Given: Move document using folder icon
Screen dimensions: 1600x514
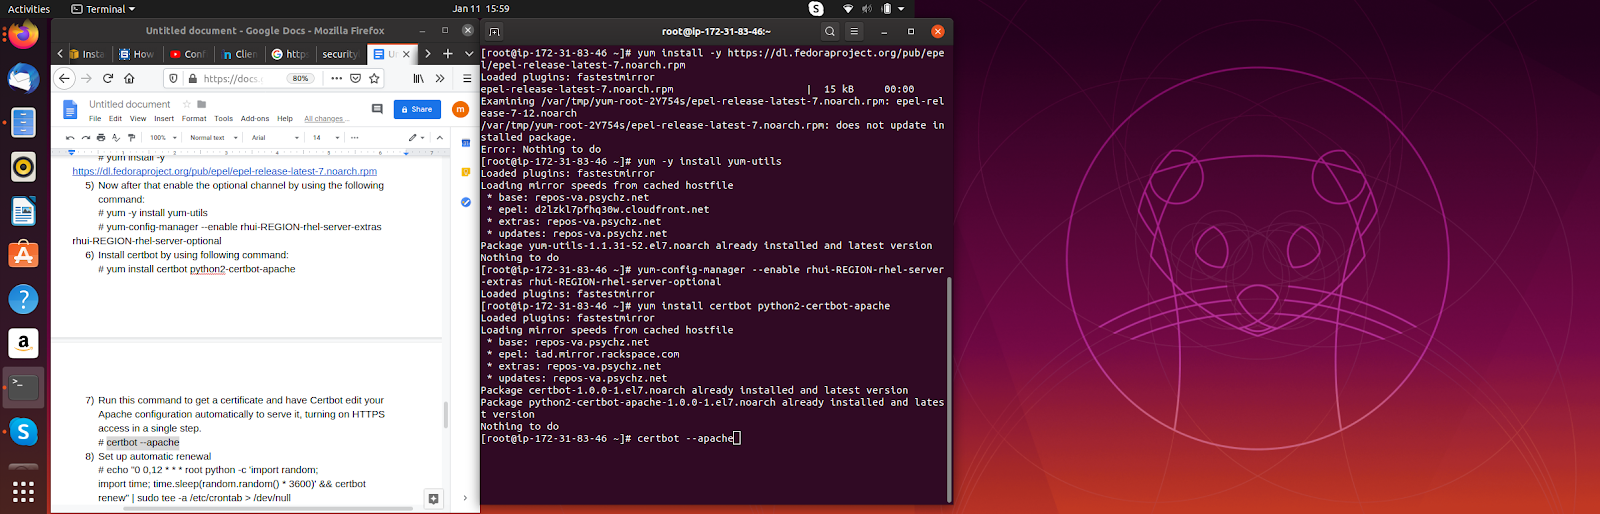Looking at the screenshot, I should click(x=202, y=104).
